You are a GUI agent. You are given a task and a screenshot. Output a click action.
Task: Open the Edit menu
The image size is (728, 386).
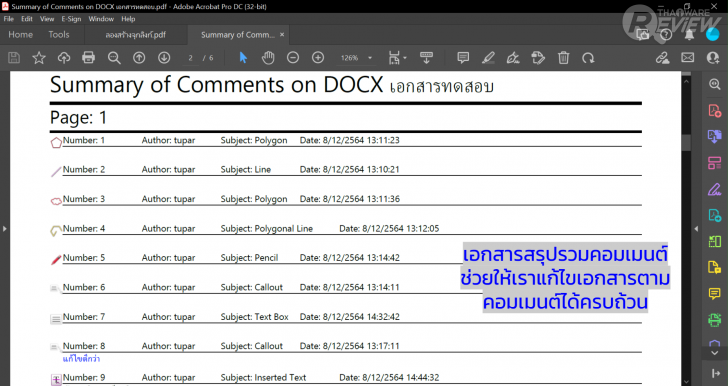pyautogui.click(x=27, y=19)
